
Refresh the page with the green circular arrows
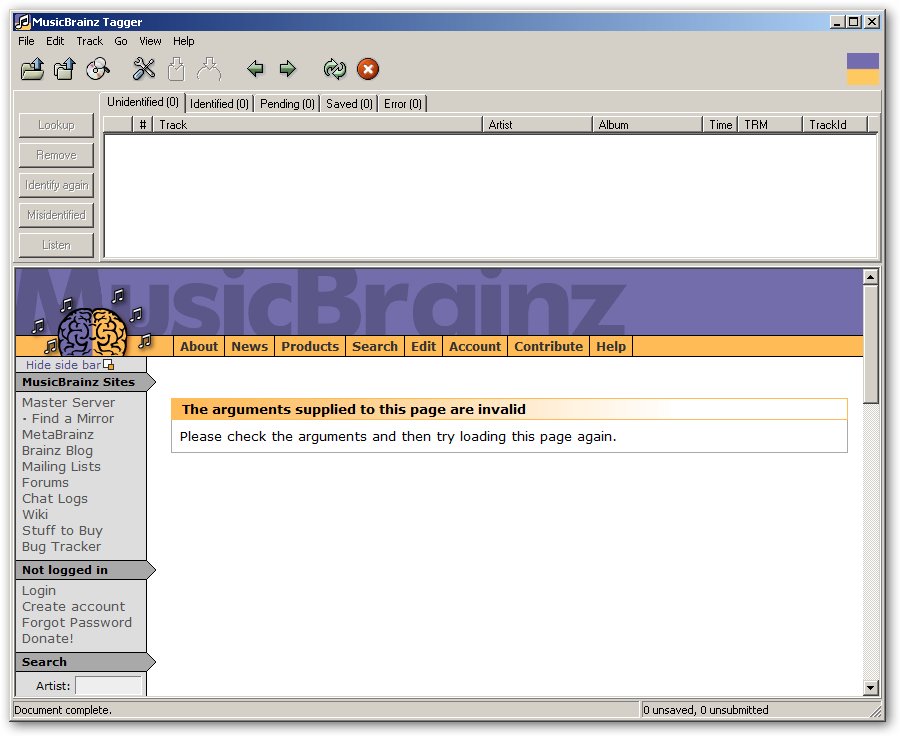point(334,69)
